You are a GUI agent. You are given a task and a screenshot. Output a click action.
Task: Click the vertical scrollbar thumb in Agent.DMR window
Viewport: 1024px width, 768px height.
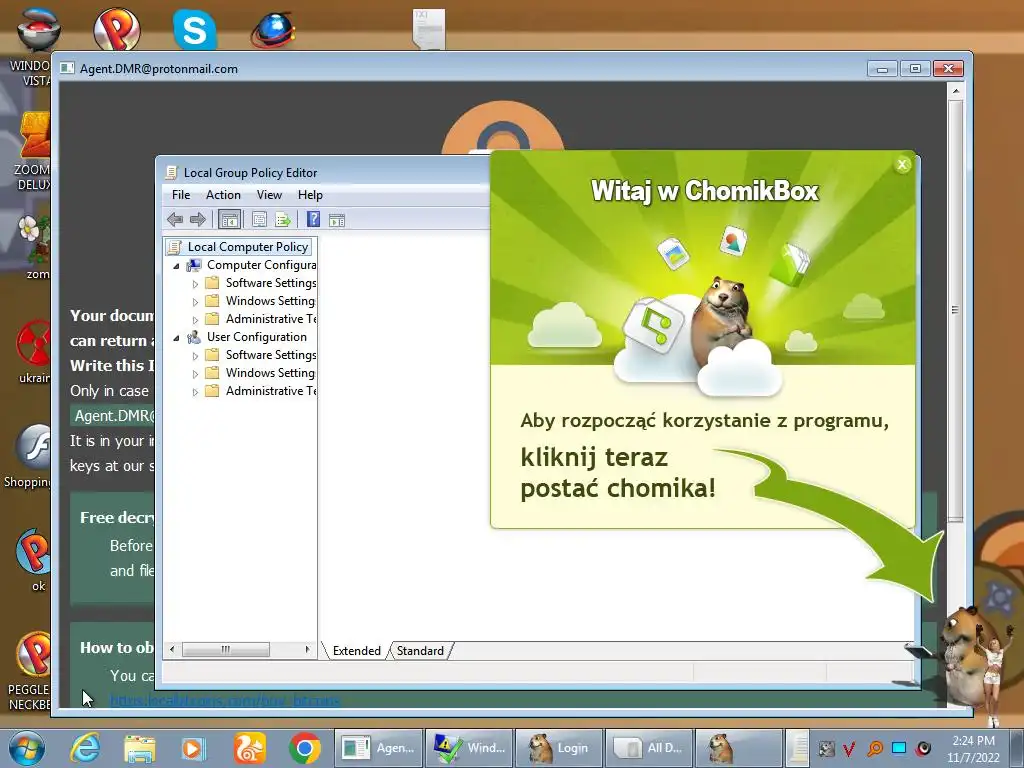(955, 310)
